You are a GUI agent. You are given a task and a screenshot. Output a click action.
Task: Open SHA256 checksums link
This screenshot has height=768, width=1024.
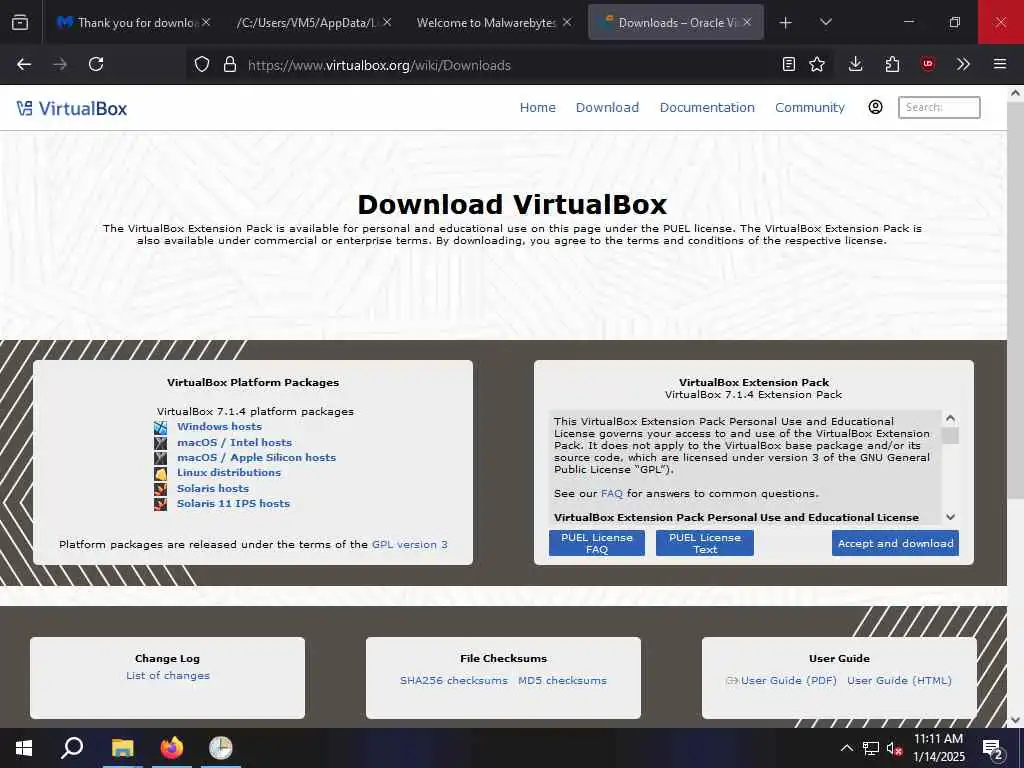[454, 680]
